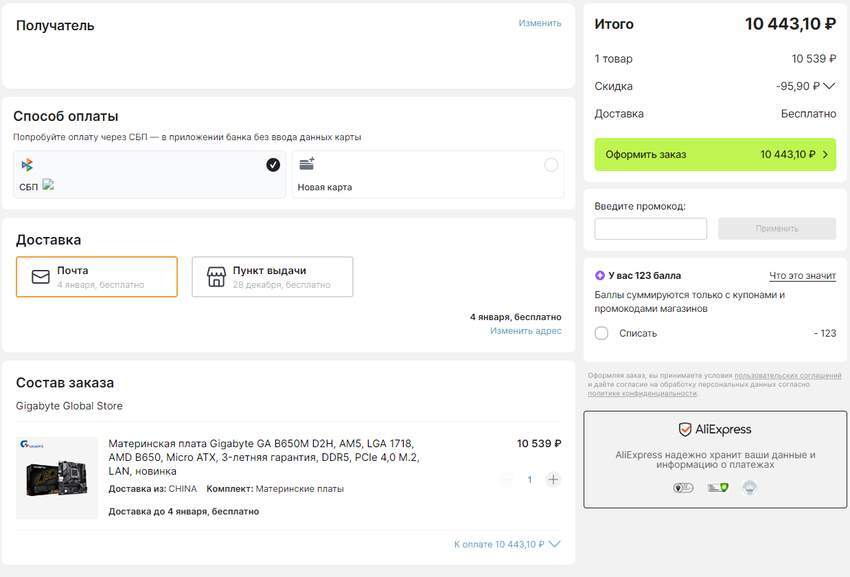
Task: Expand the Скидка discount details chevron
Action: [829, 86]
